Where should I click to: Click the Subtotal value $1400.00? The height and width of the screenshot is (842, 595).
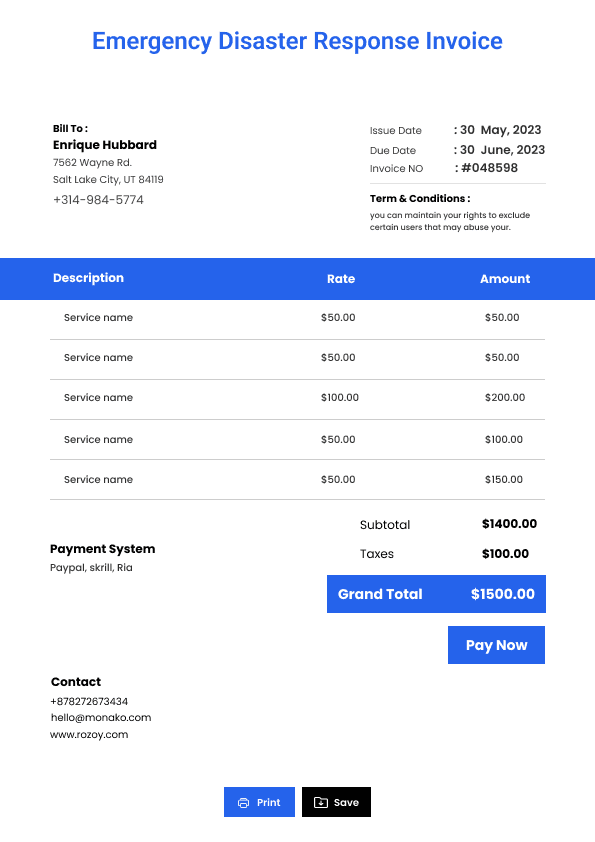pyautogui.click(x=509, y=524)
